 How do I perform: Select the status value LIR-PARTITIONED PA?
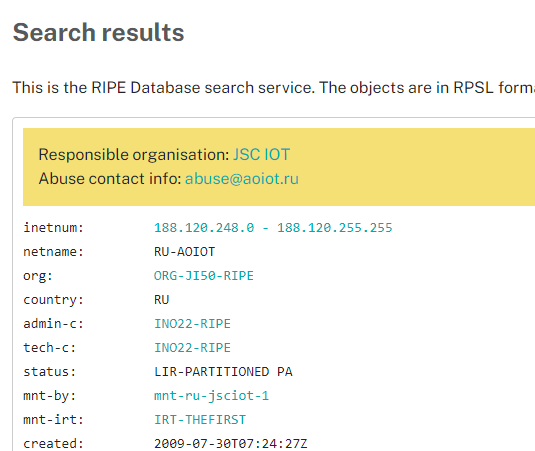coord(223,372)
